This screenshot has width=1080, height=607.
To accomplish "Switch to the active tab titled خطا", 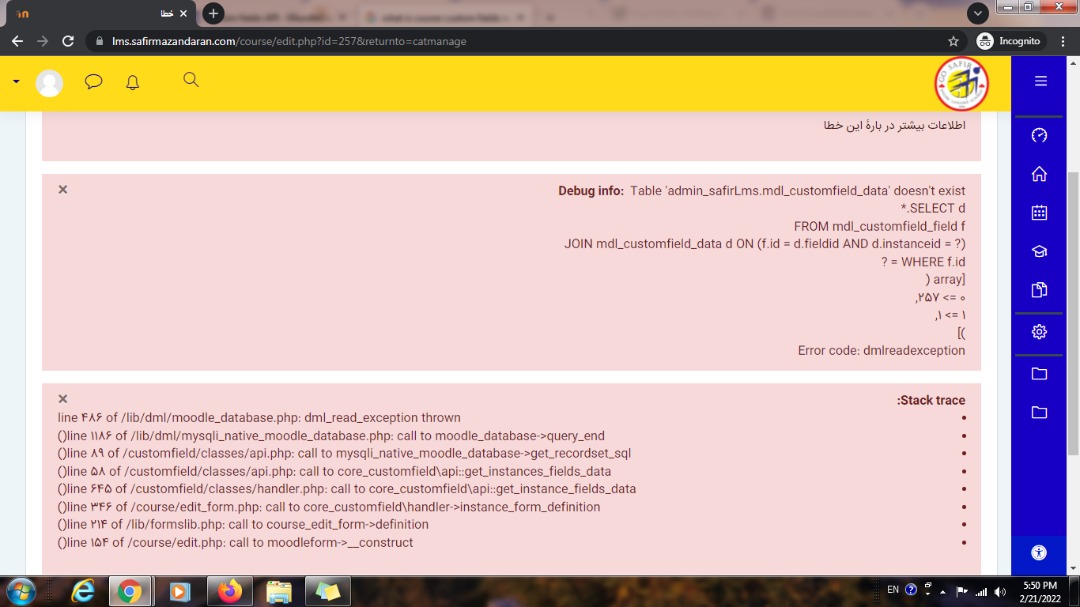I will pos(101,14).
